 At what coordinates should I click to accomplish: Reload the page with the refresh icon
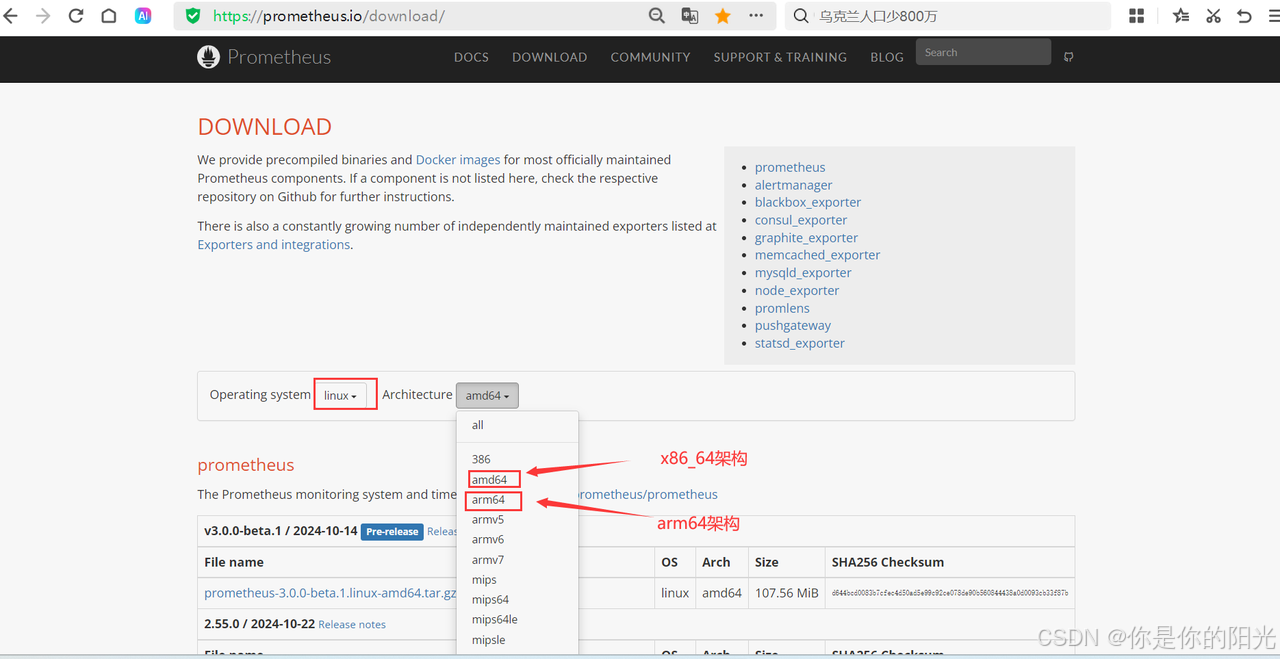click(76, 16)
